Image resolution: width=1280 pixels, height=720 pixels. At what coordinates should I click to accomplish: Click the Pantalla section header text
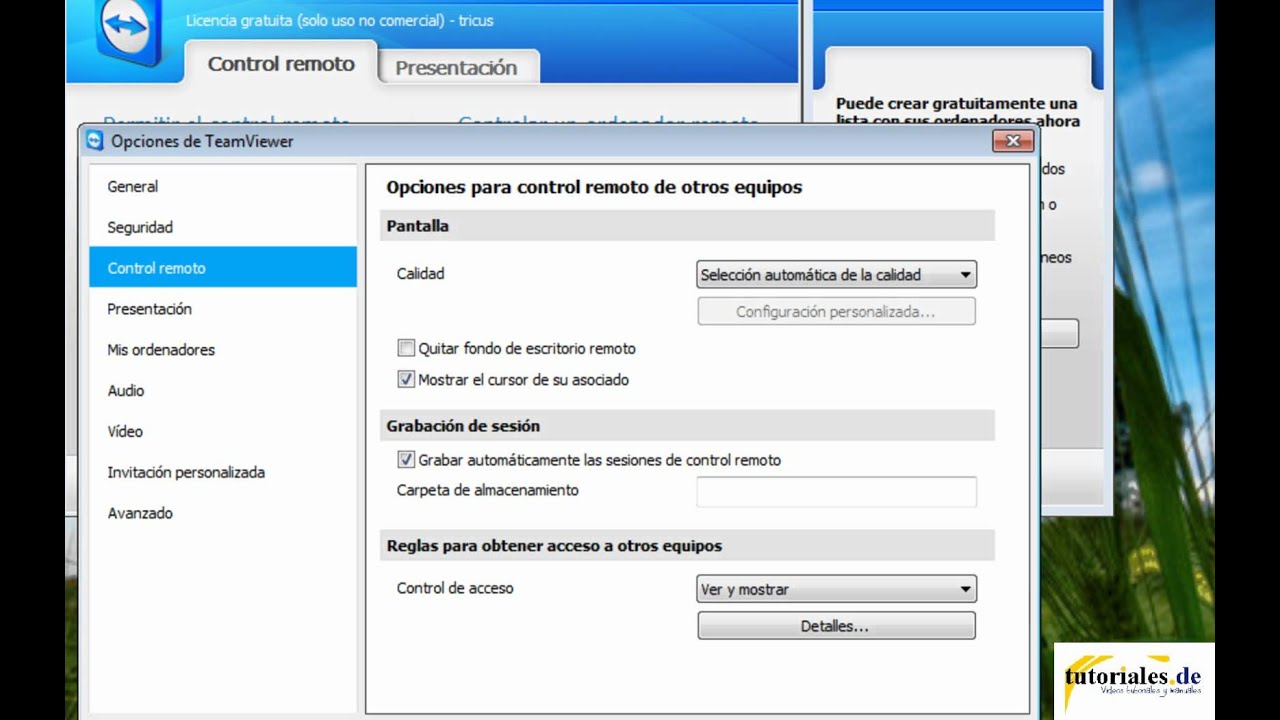pyautogui.click(x=418, y=226)
